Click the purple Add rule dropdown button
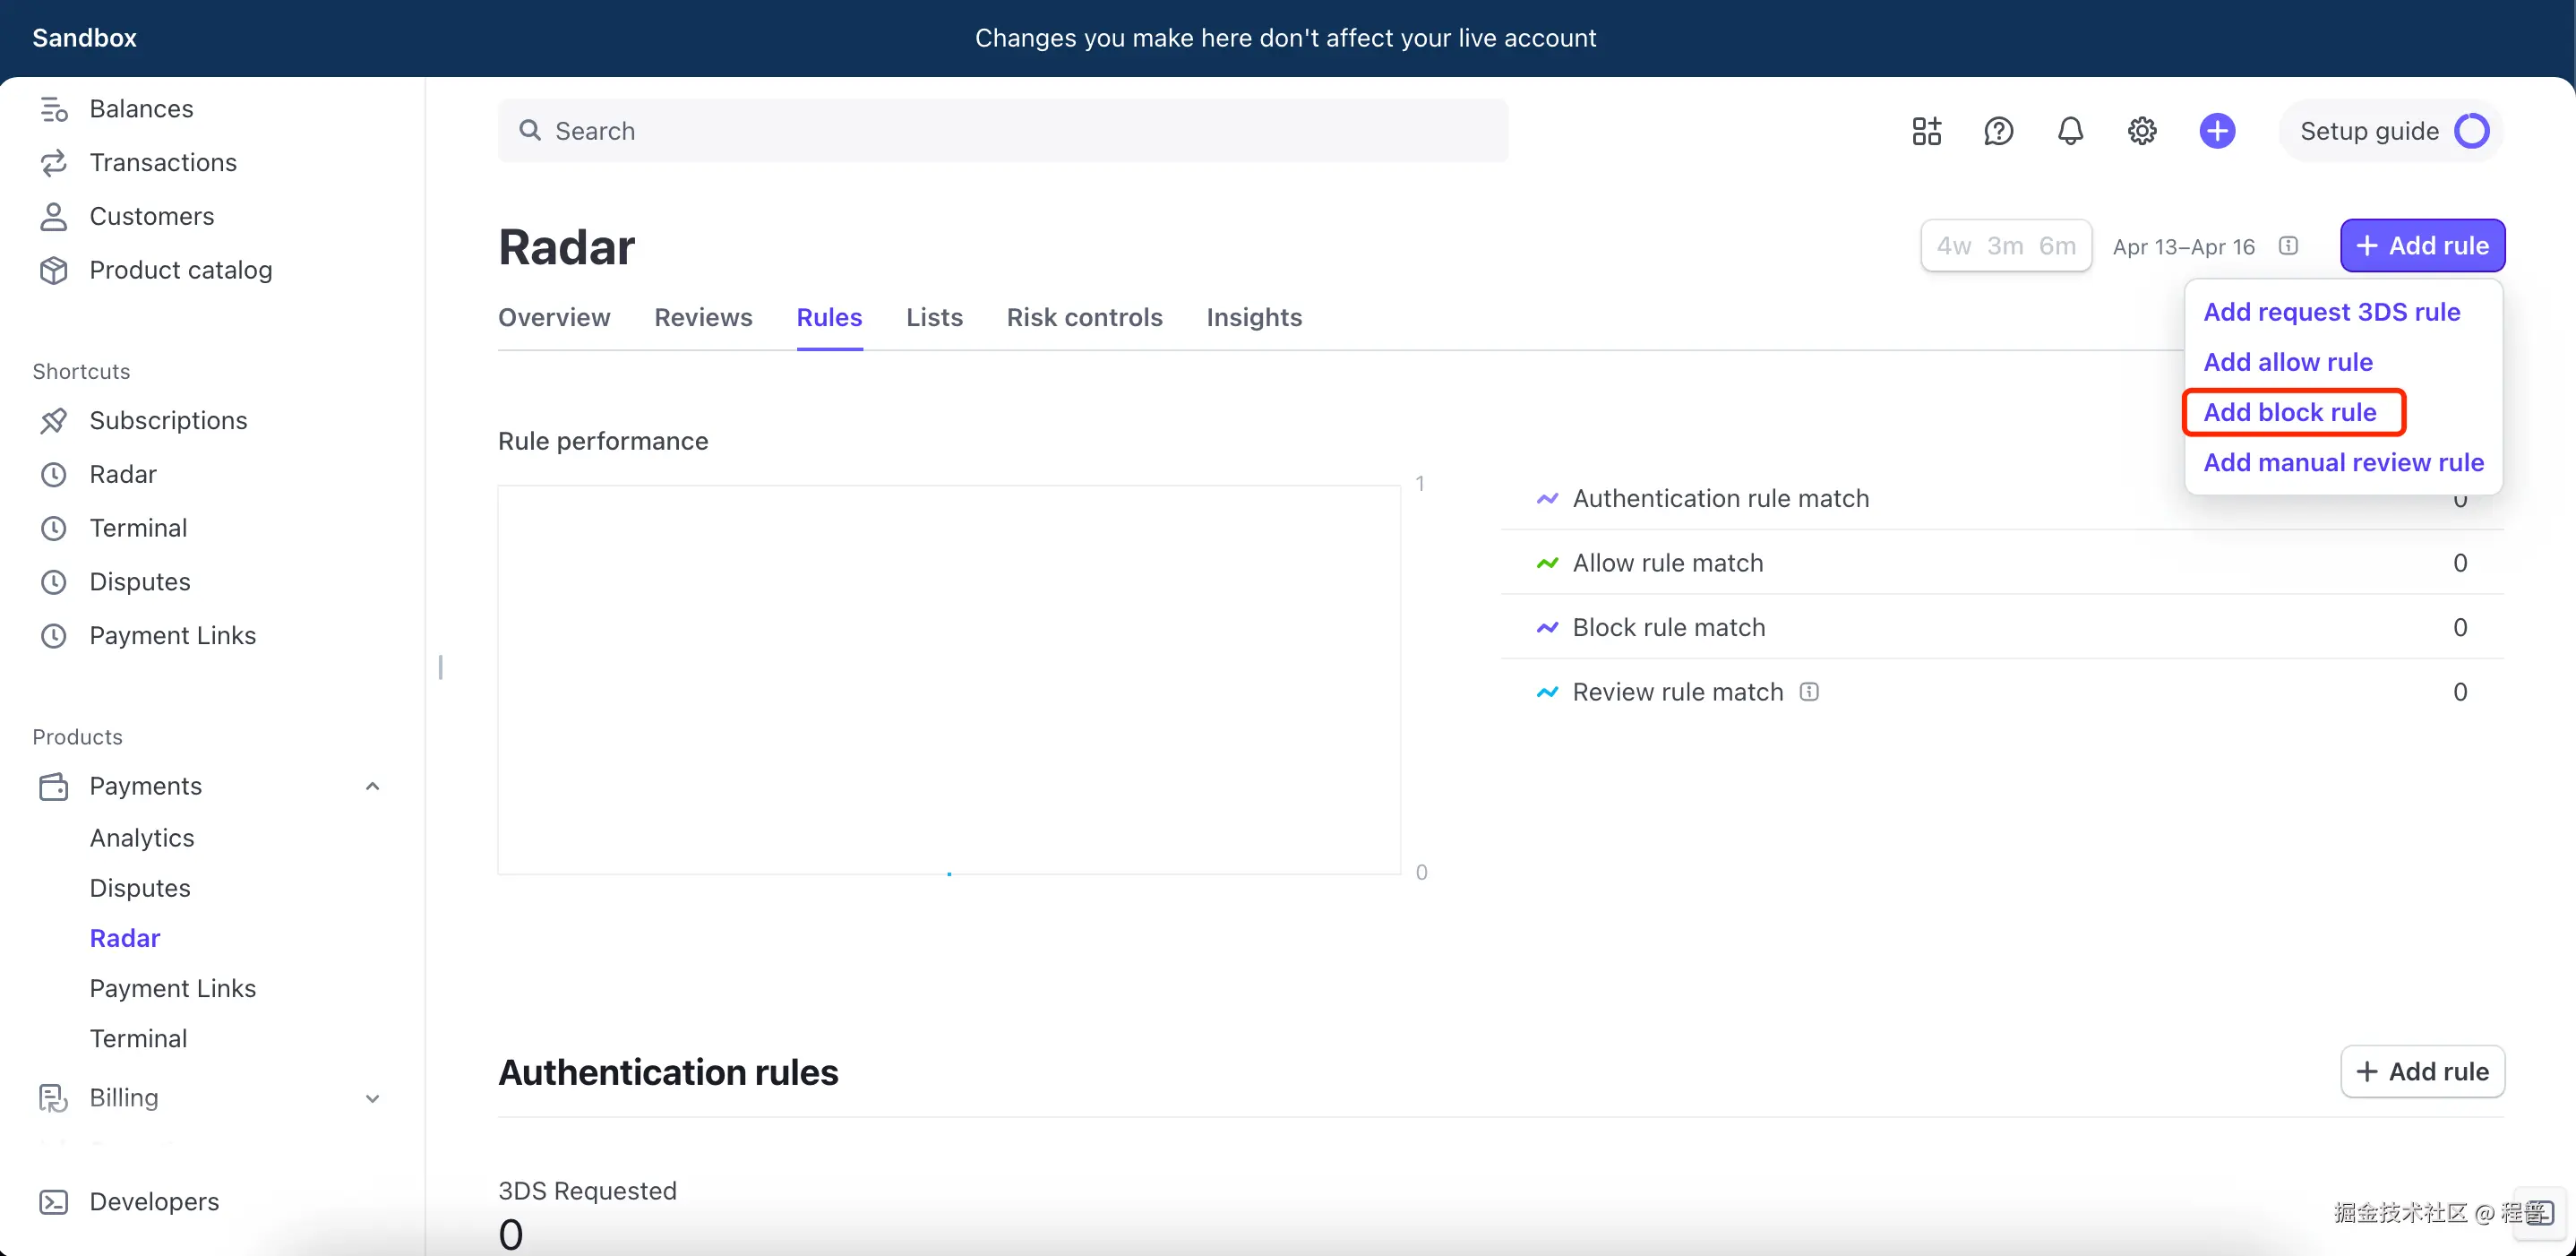 (2422, 246)
